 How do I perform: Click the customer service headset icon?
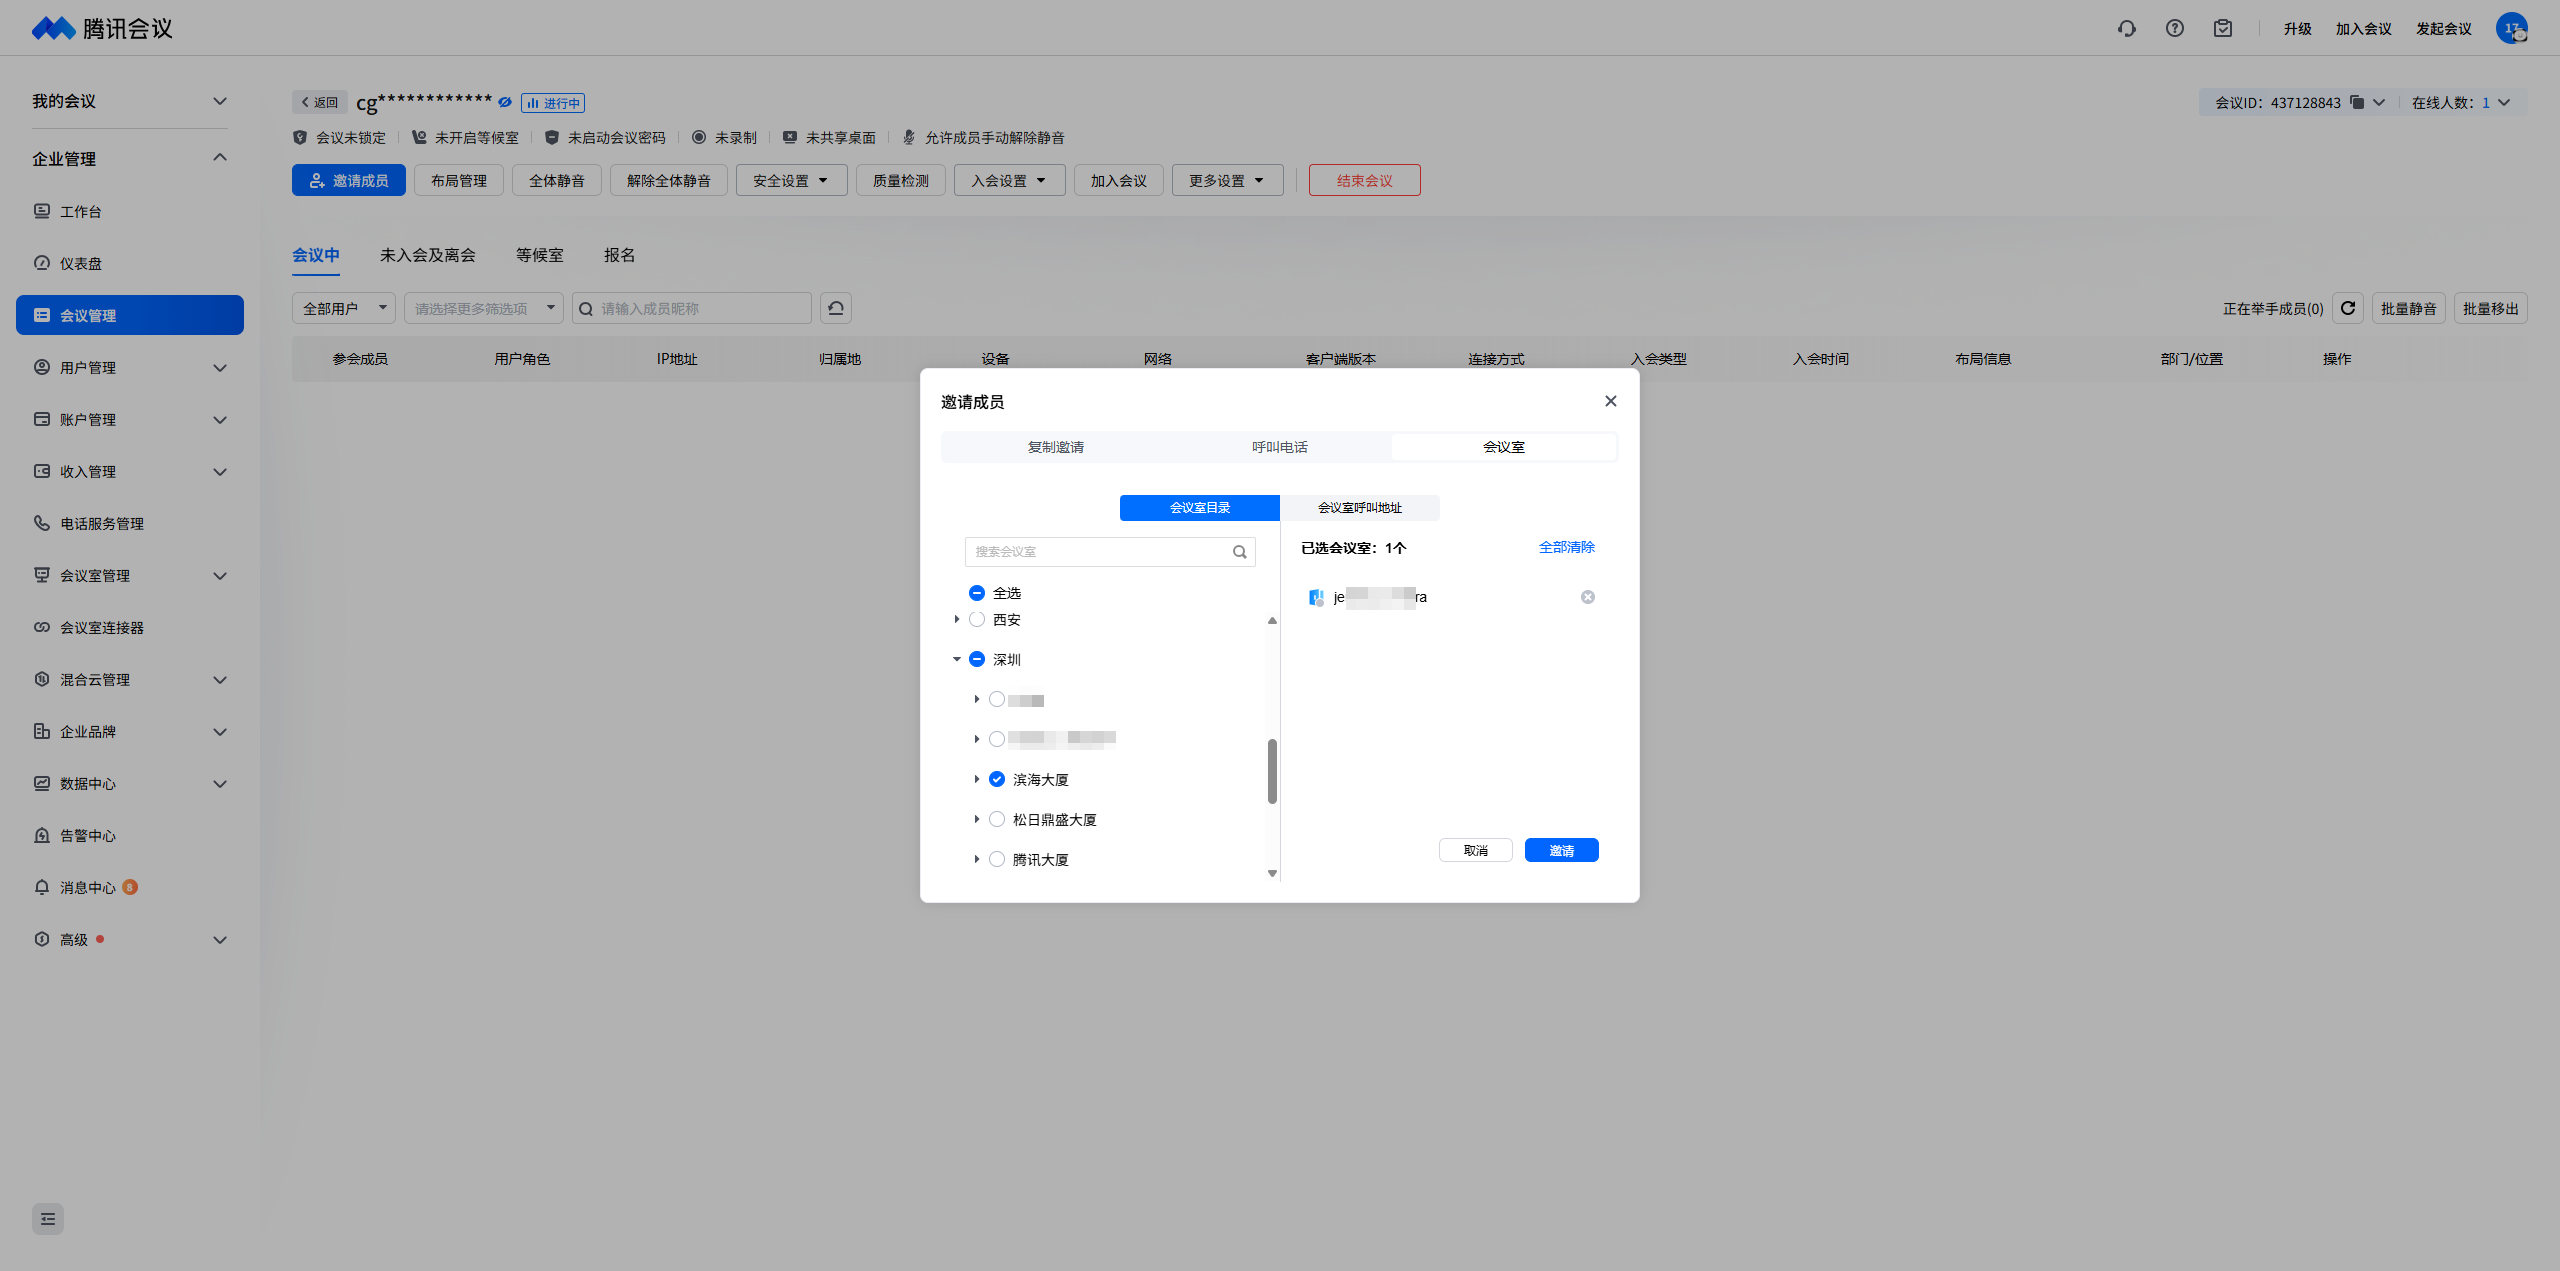[x=2126, y=29]
